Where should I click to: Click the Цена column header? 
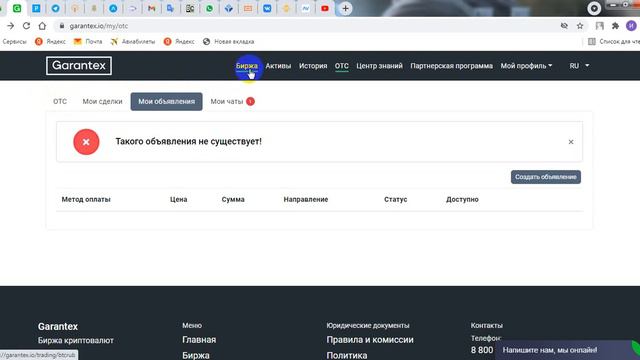(178, 200)
